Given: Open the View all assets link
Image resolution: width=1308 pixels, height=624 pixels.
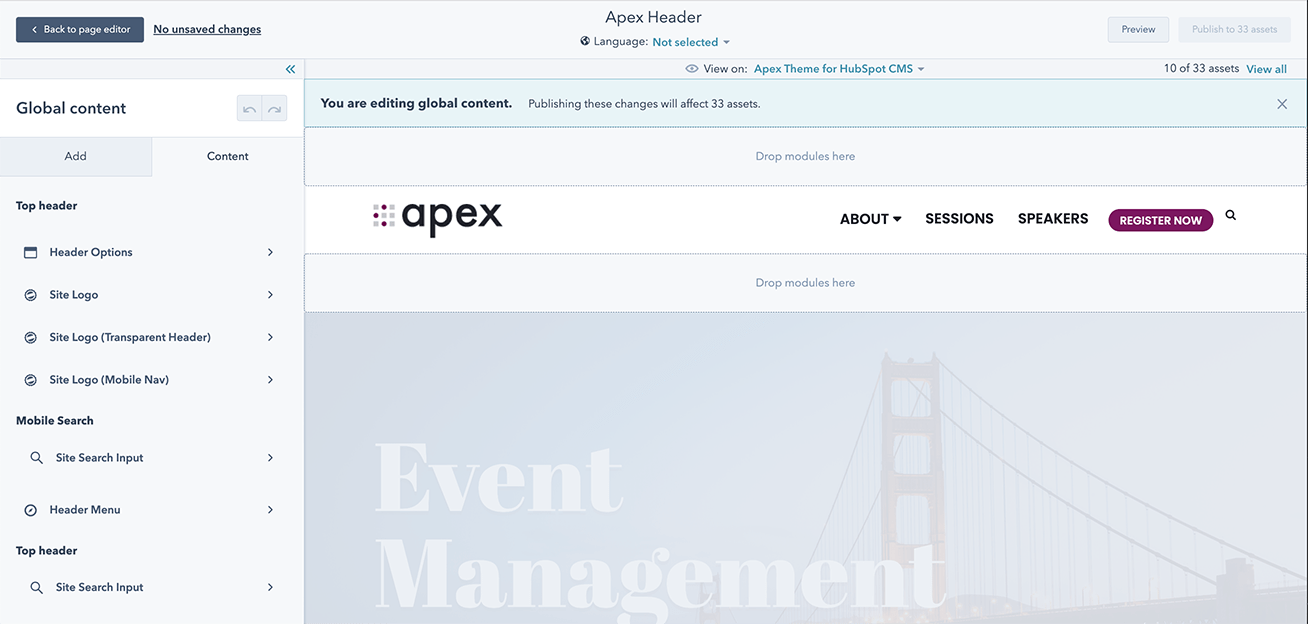Looking at the screenshot, I should pyautogui.click(x=1266, y=69).
